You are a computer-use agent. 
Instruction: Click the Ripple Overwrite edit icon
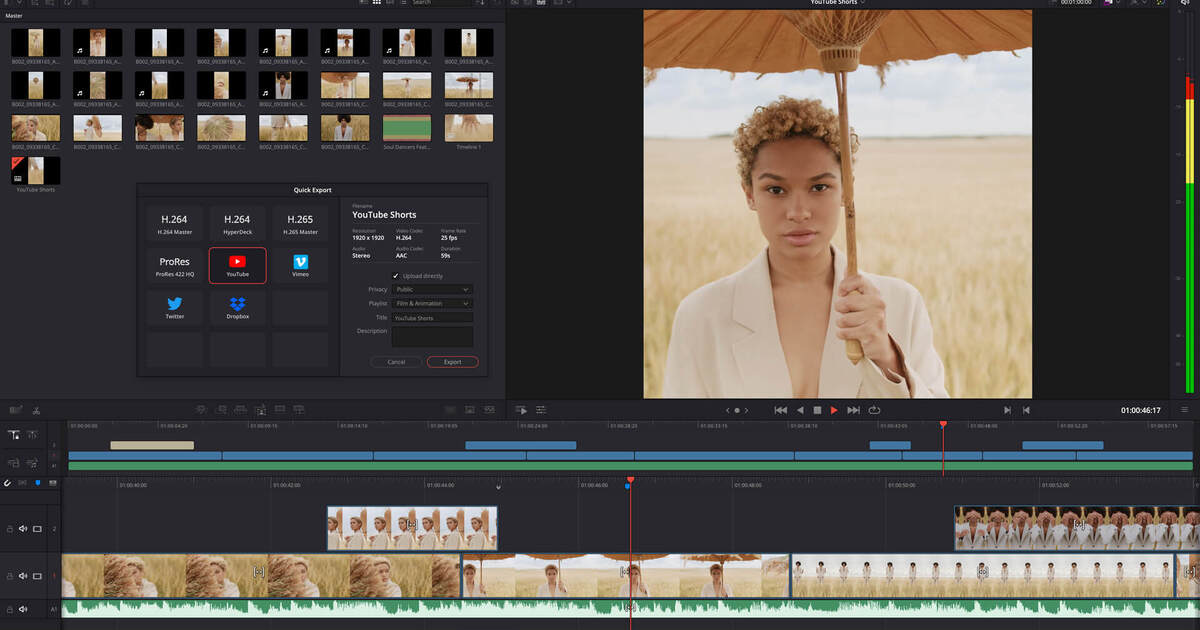(x=241, y=410)
